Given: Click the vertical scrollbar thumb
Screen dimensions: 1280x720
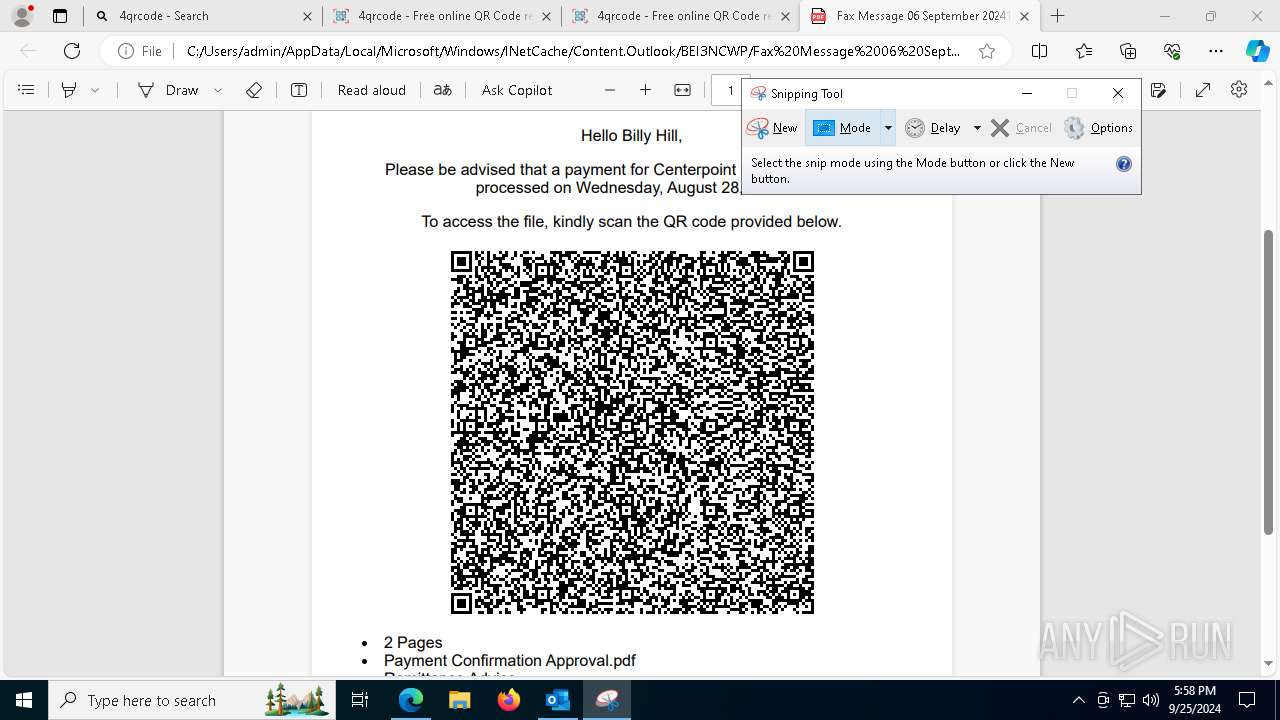Looking at the screenshot, I should tap(1269, 380).
